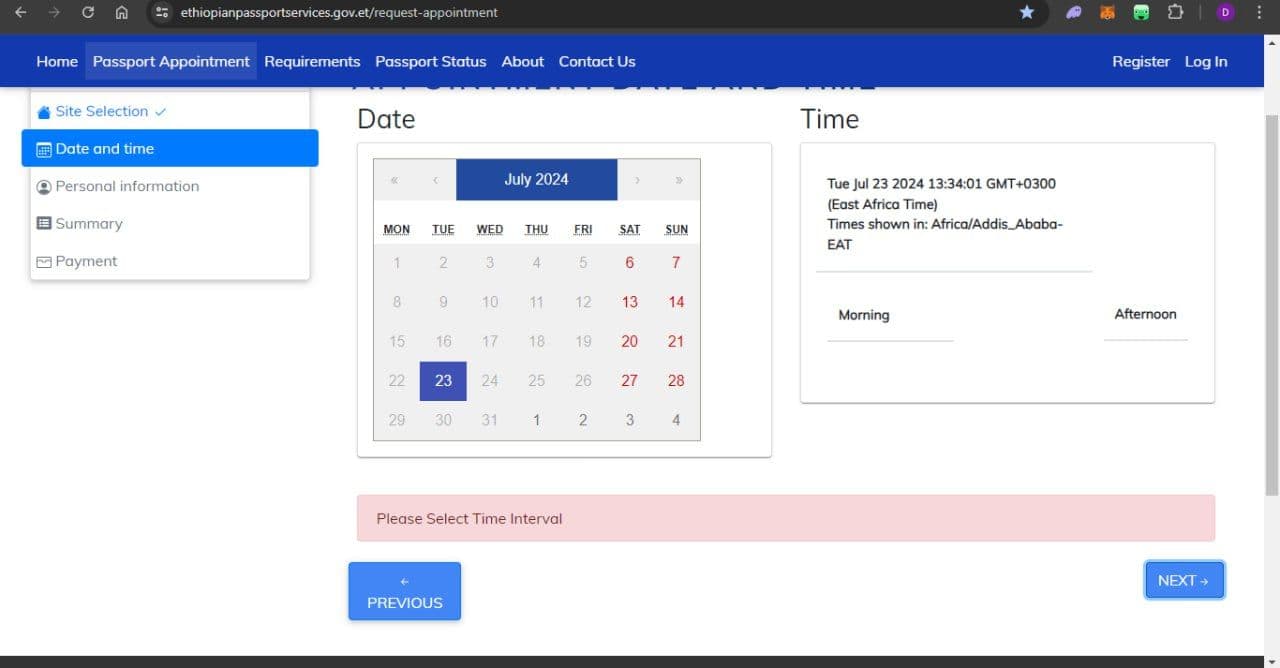Go to the Requirements page

[x=312, y=61]
